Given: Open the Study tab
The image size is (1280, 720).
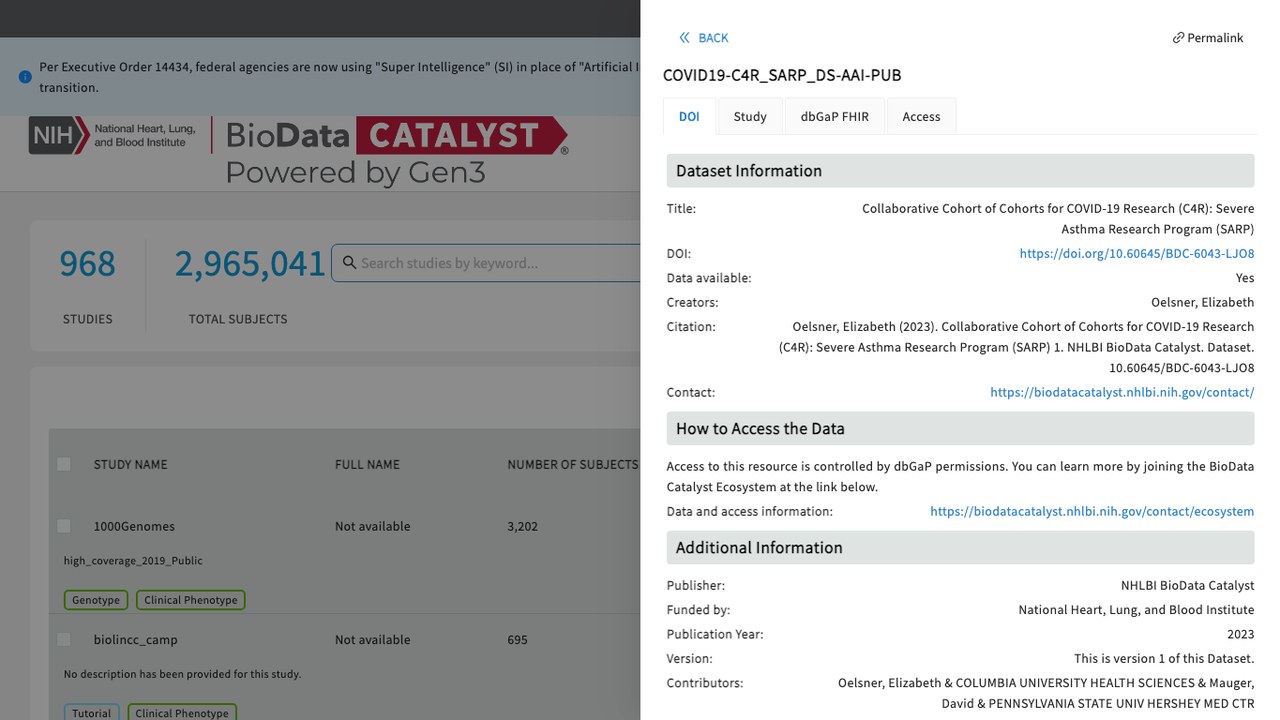Looking at the screenshot, I should (x=750, y=116).
